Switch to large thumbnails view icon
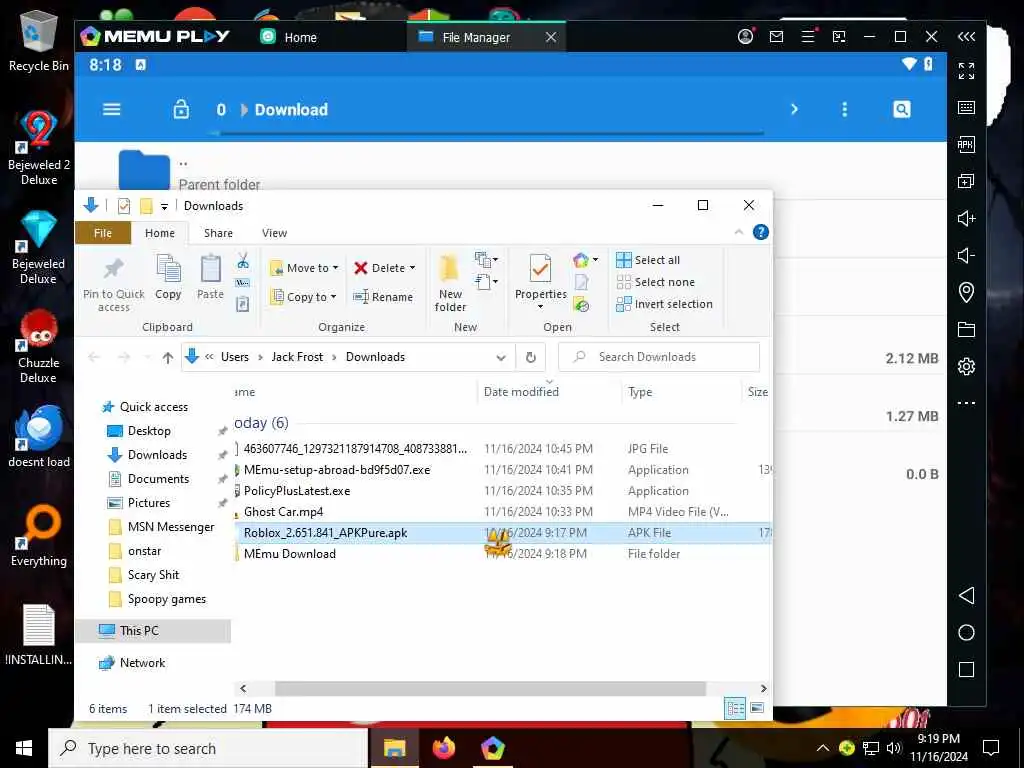The height and width of the screenshot is (768, 1024). 757,708
